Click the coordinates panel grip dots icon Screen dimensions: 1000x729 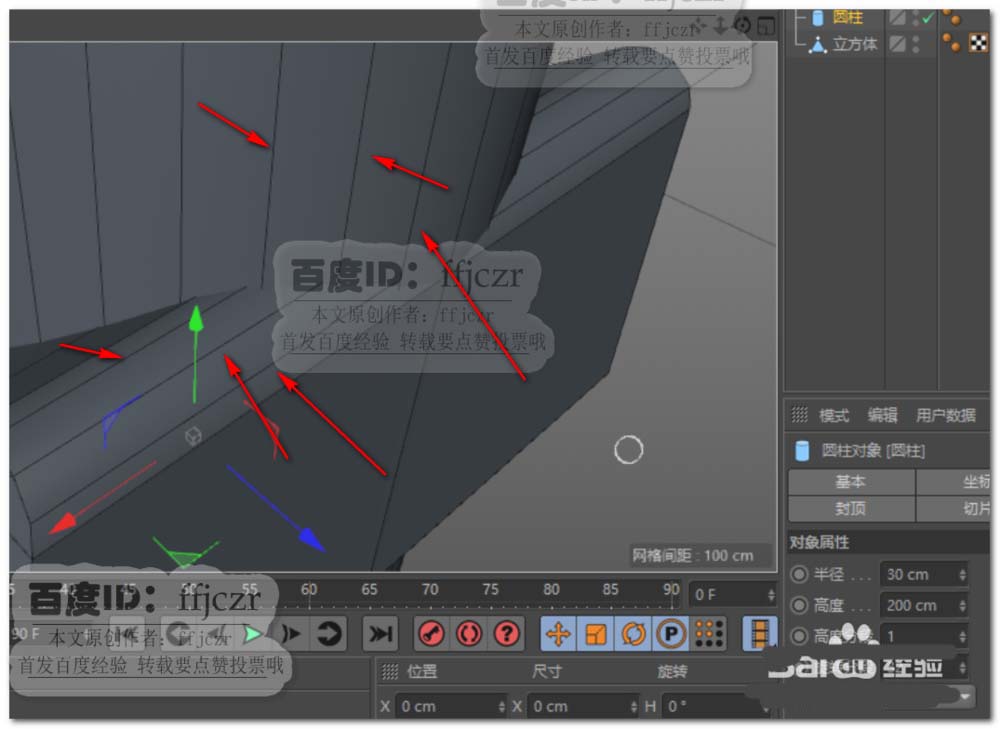click(x=389, y=672)
